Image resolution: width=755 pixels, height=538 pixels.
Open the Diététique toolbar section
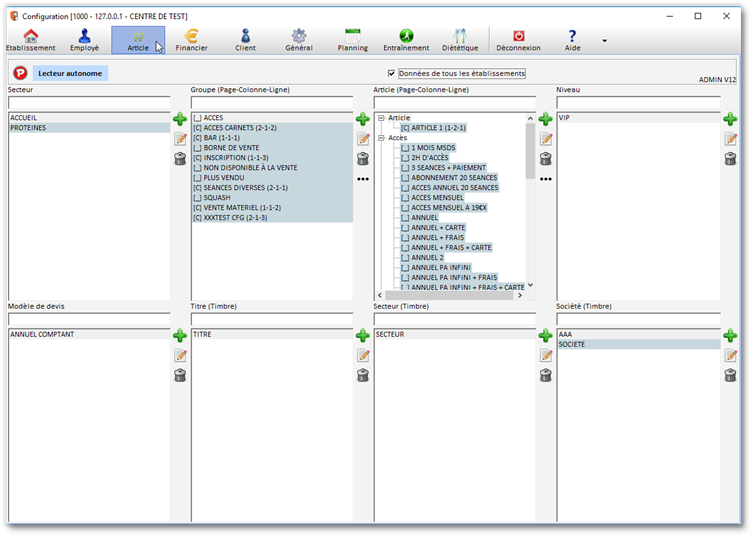coord(460,40)
